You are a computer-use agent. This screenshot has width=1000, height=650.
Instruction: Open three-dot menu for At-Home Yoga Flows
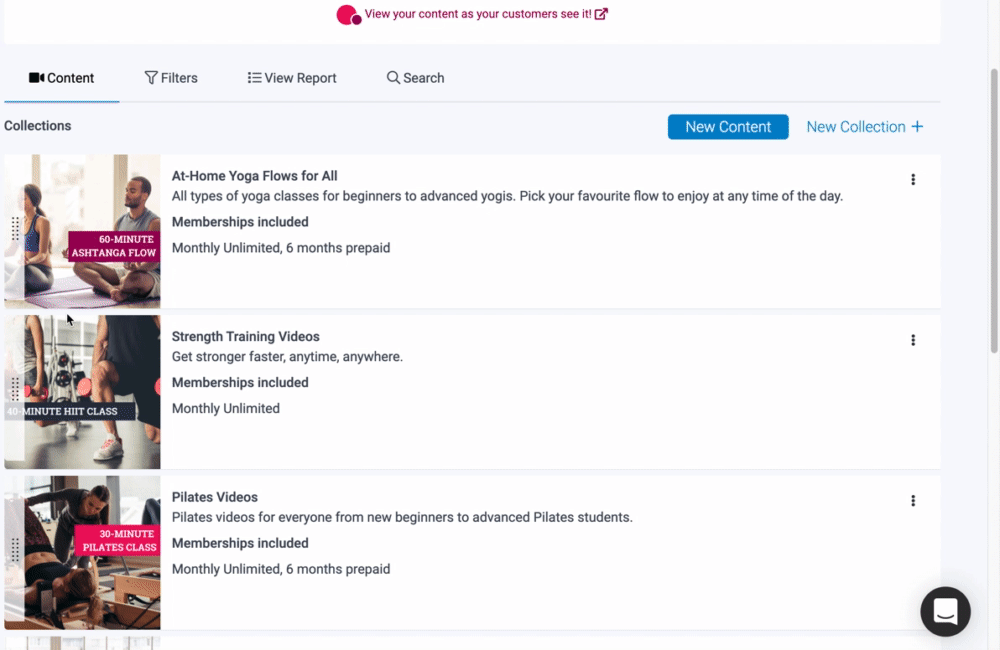[x=913, y=180]
